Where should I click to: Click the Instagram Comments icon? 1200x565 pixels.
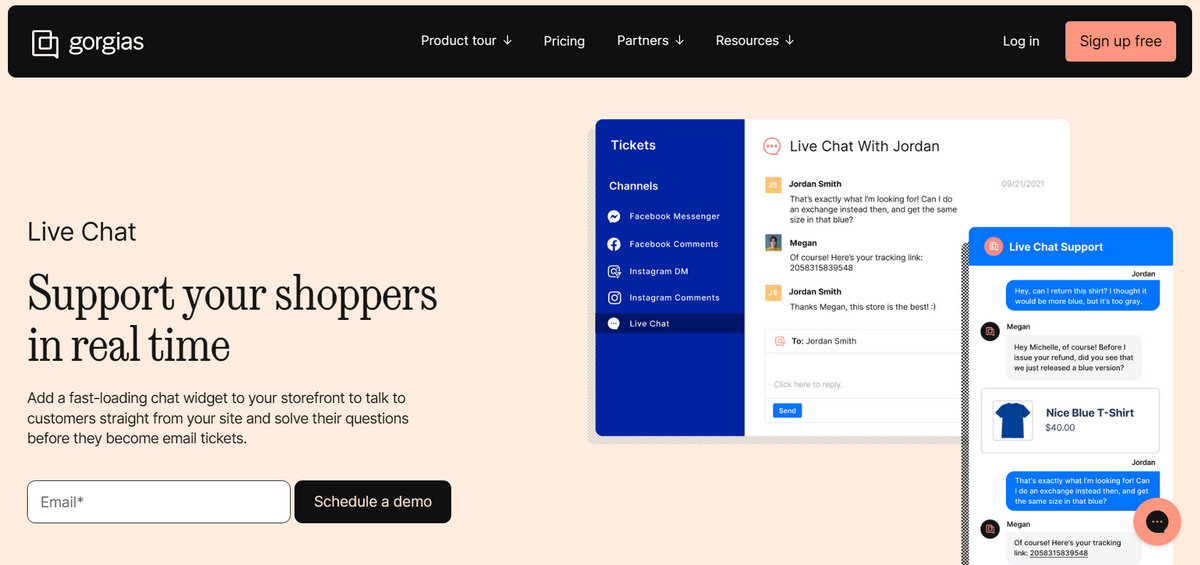click(614, 298)
